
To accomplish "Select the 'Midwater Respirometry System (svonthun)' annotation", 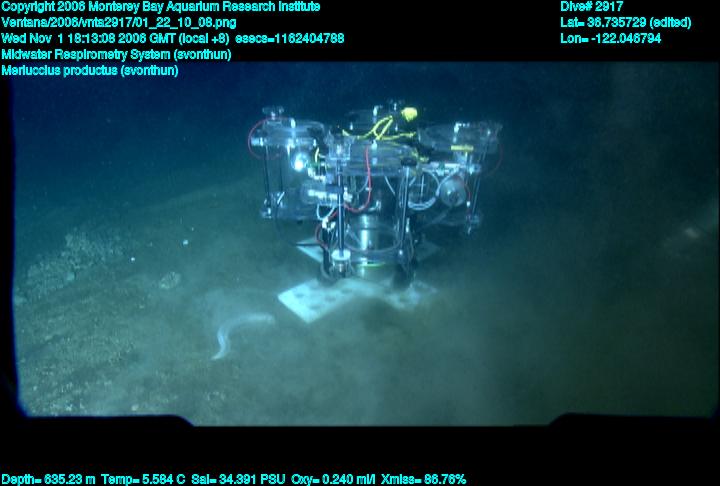I will click(x=116, y=55).
